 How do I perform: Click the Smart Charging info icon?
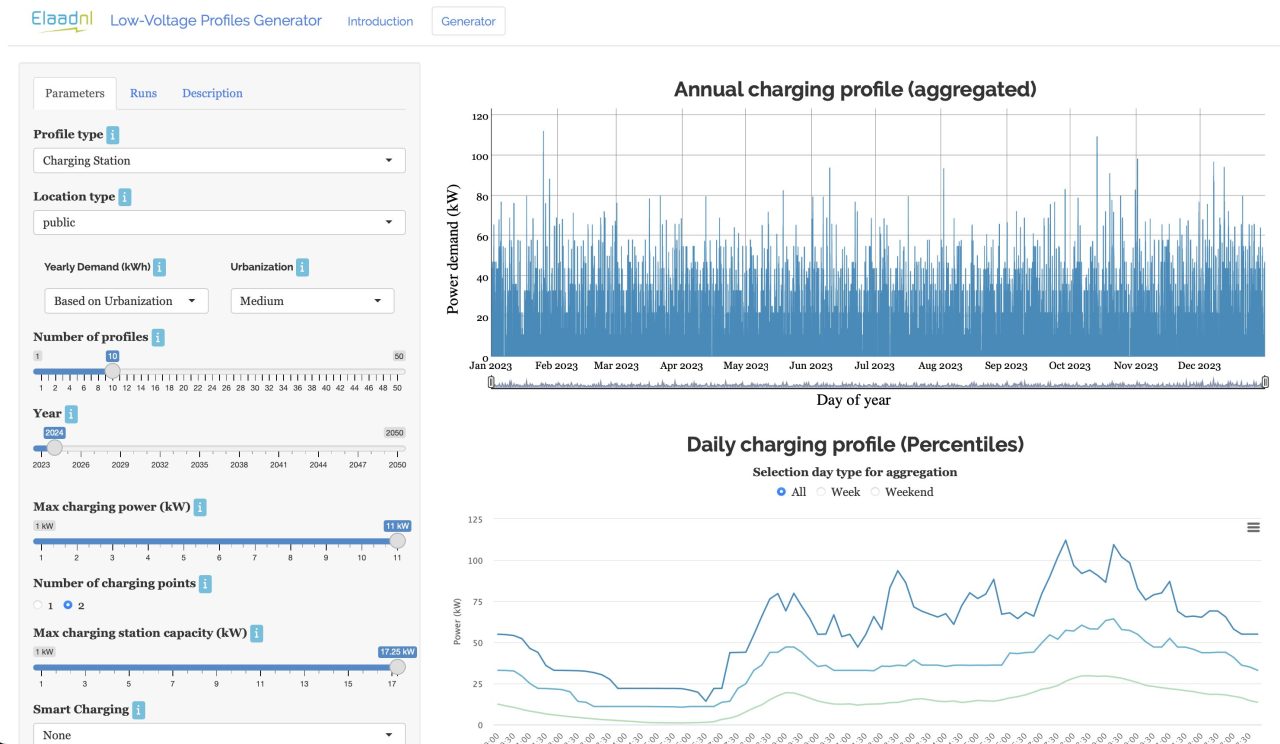point(139,709)
